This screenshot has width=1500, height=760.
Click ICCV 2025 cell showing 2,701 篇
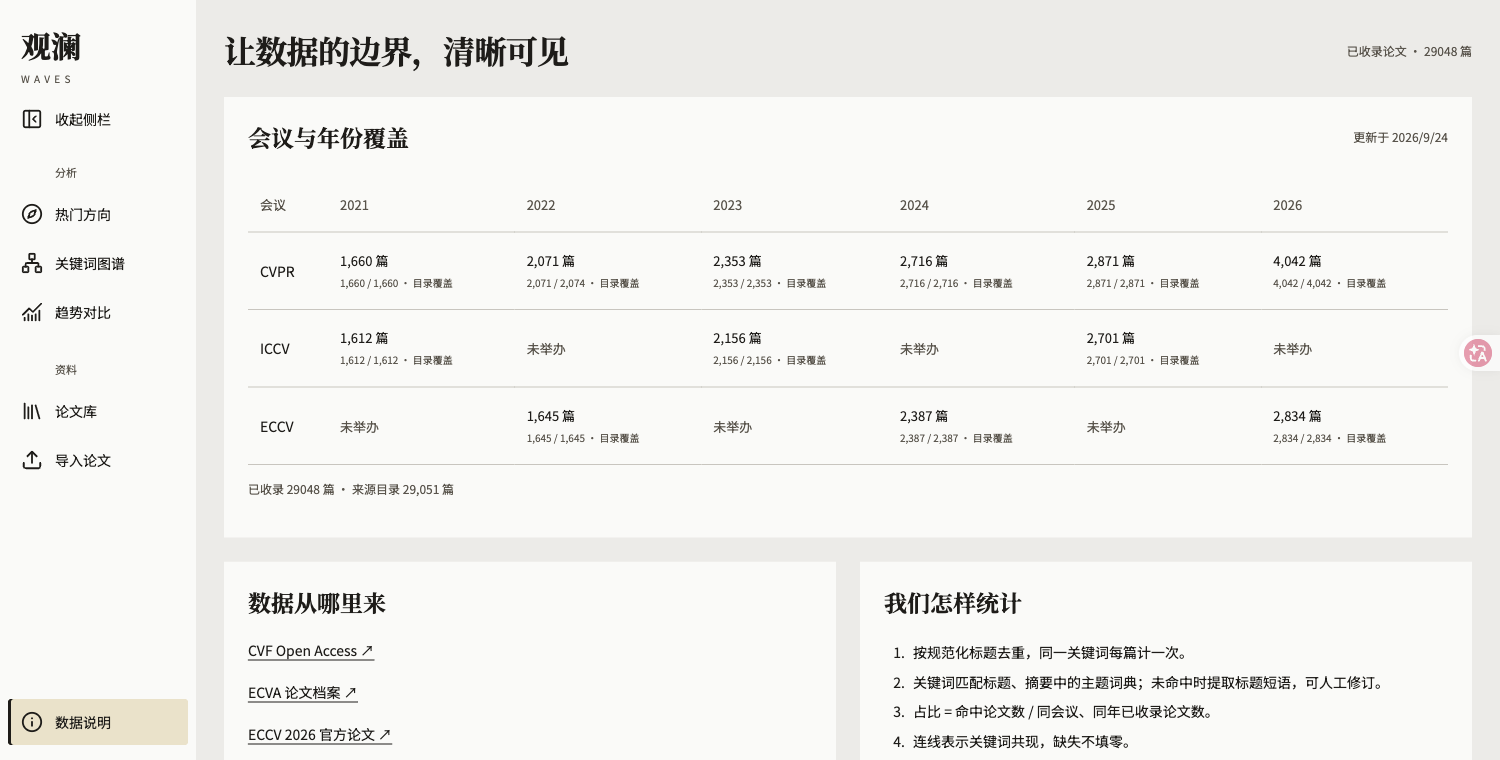(x=1167, y=348)
